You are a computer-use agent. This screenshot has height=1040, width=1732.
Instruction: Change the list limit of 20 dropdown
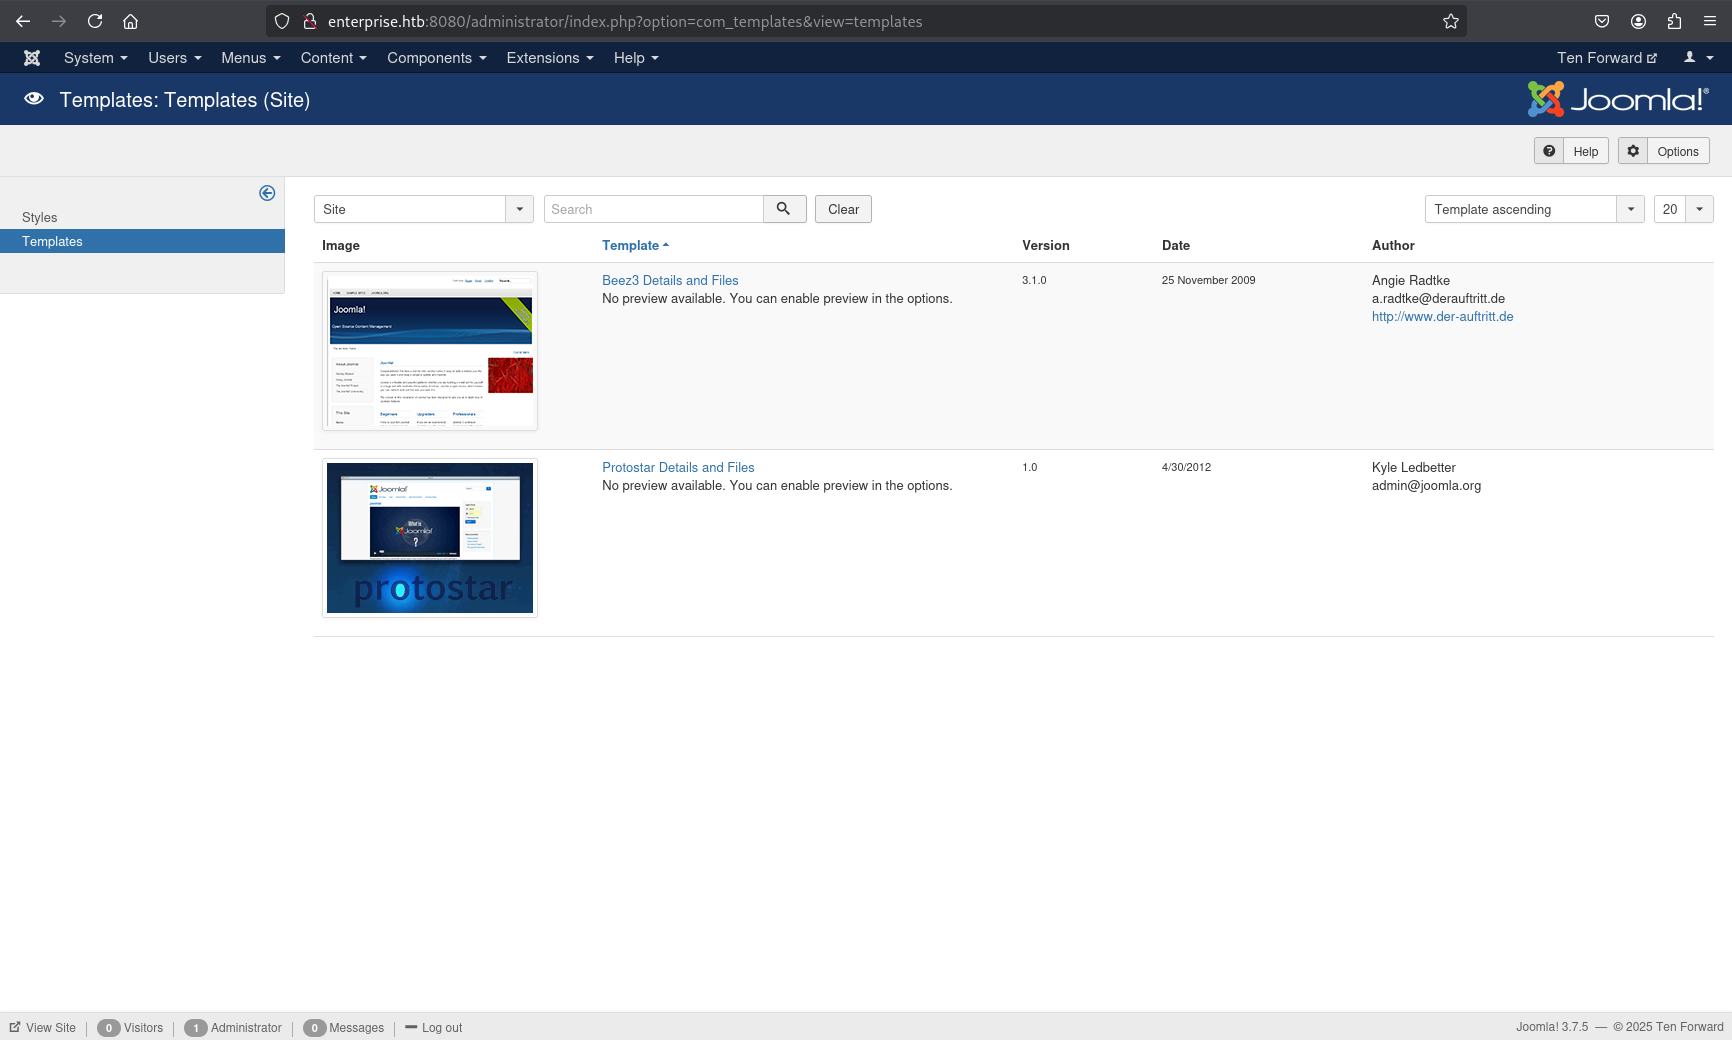[1699, 209]
